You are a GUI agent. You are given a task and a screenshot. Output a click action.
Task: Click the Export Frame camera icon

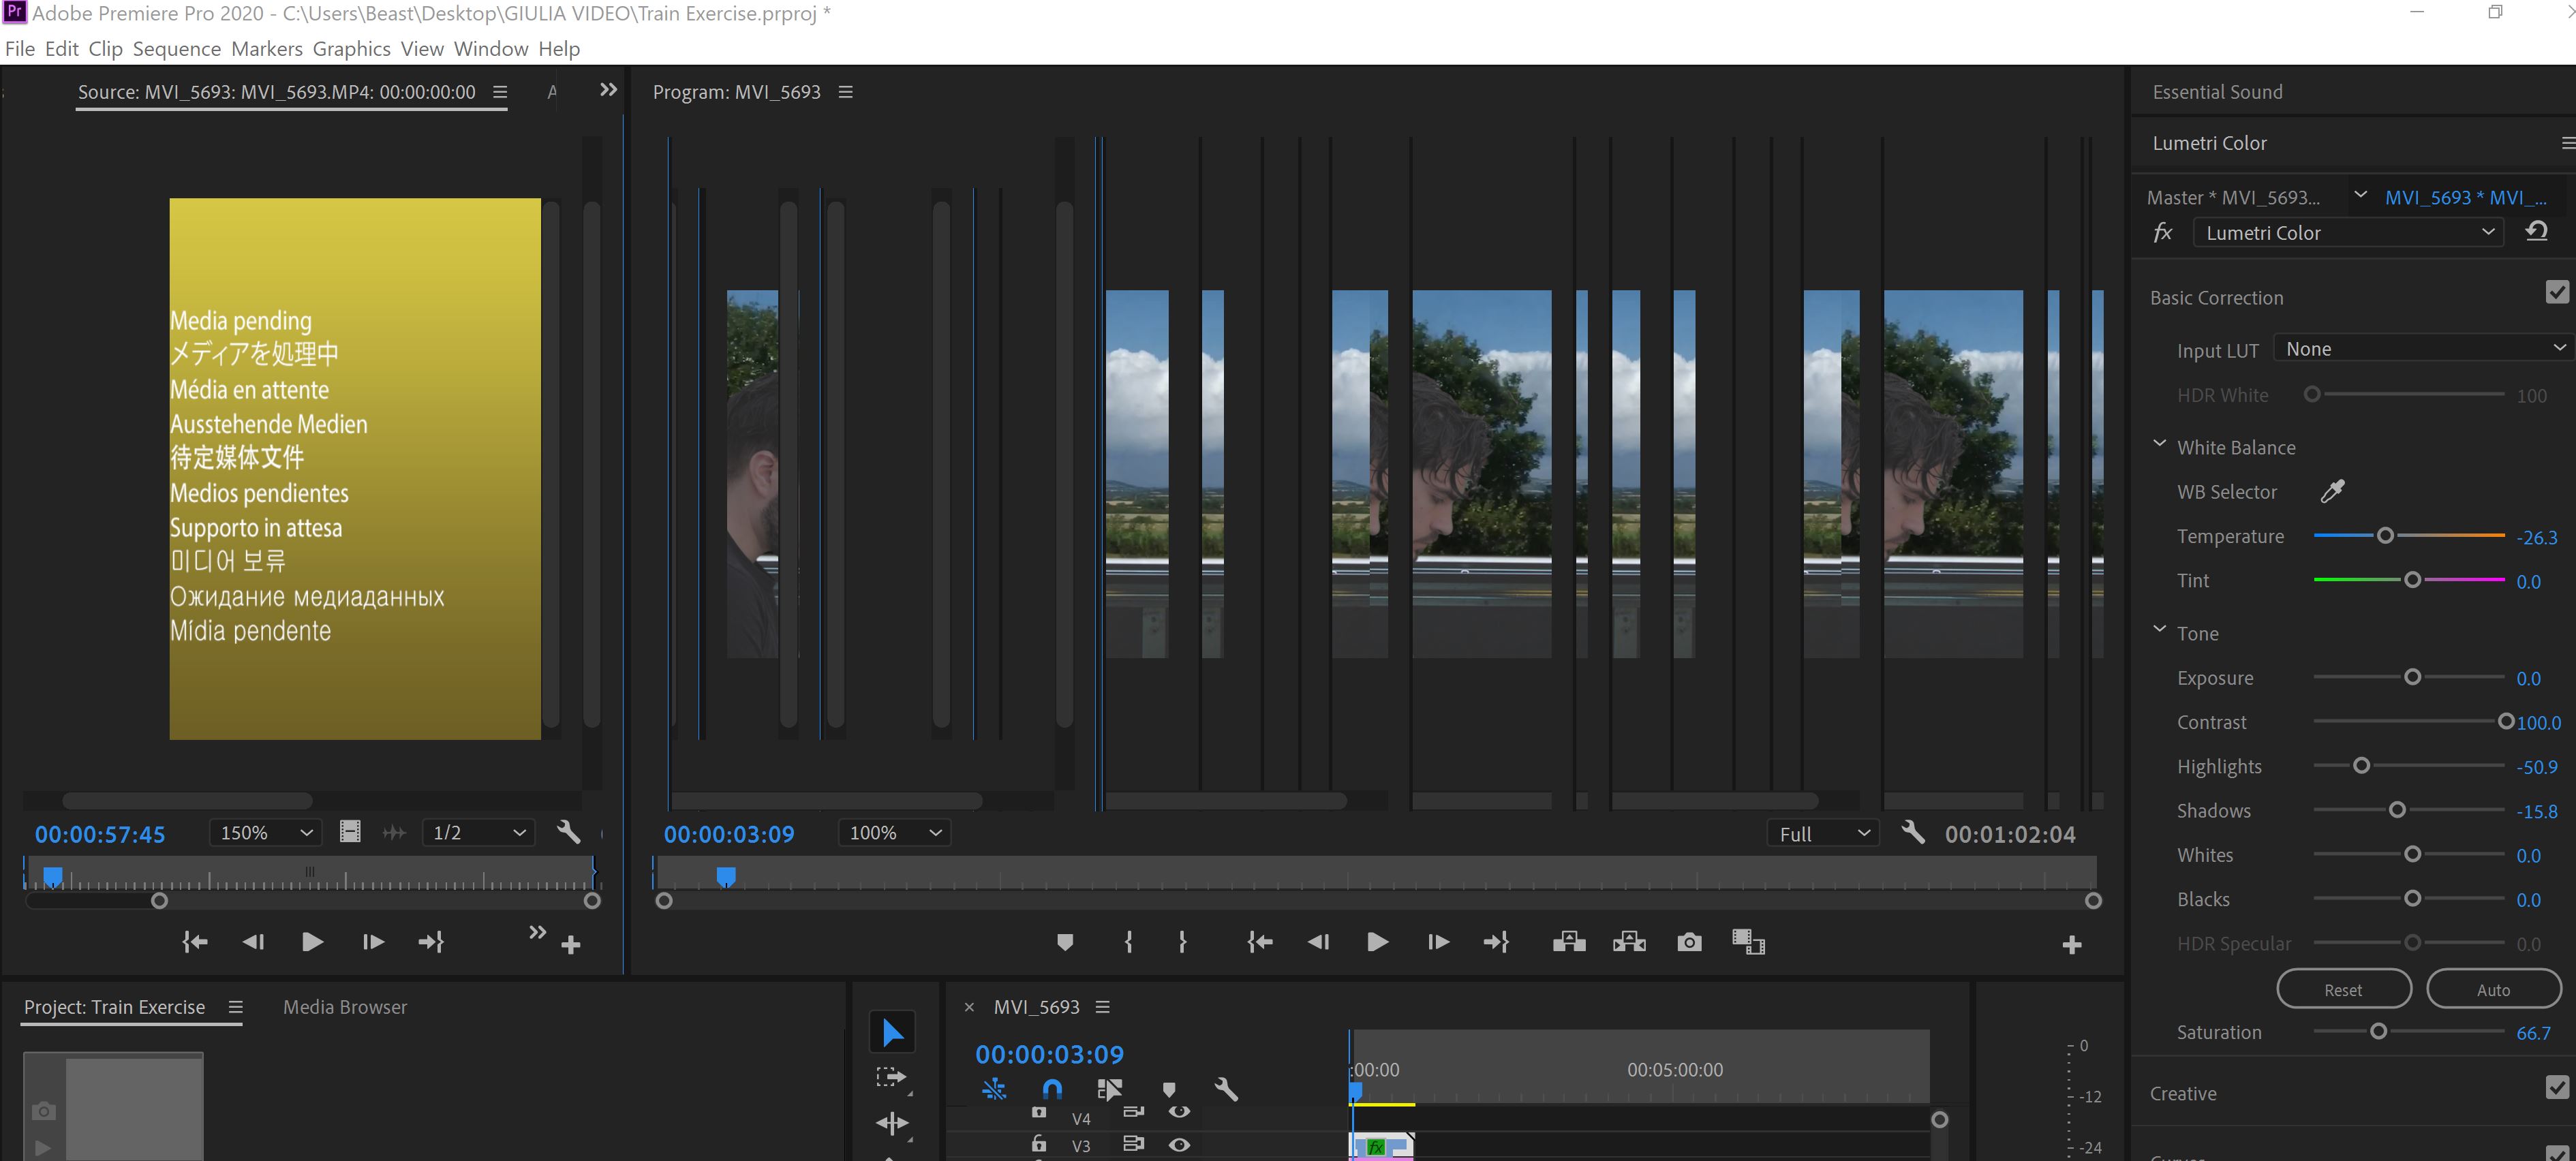pos(1689,941)
